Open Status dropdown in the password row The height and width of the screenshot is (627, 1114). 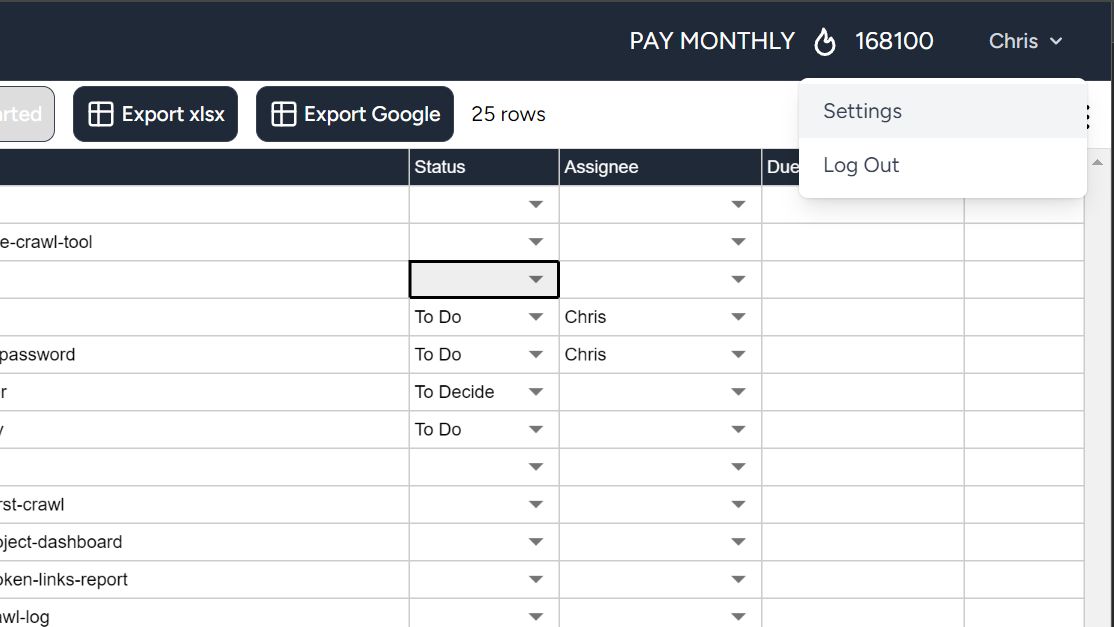536,355
